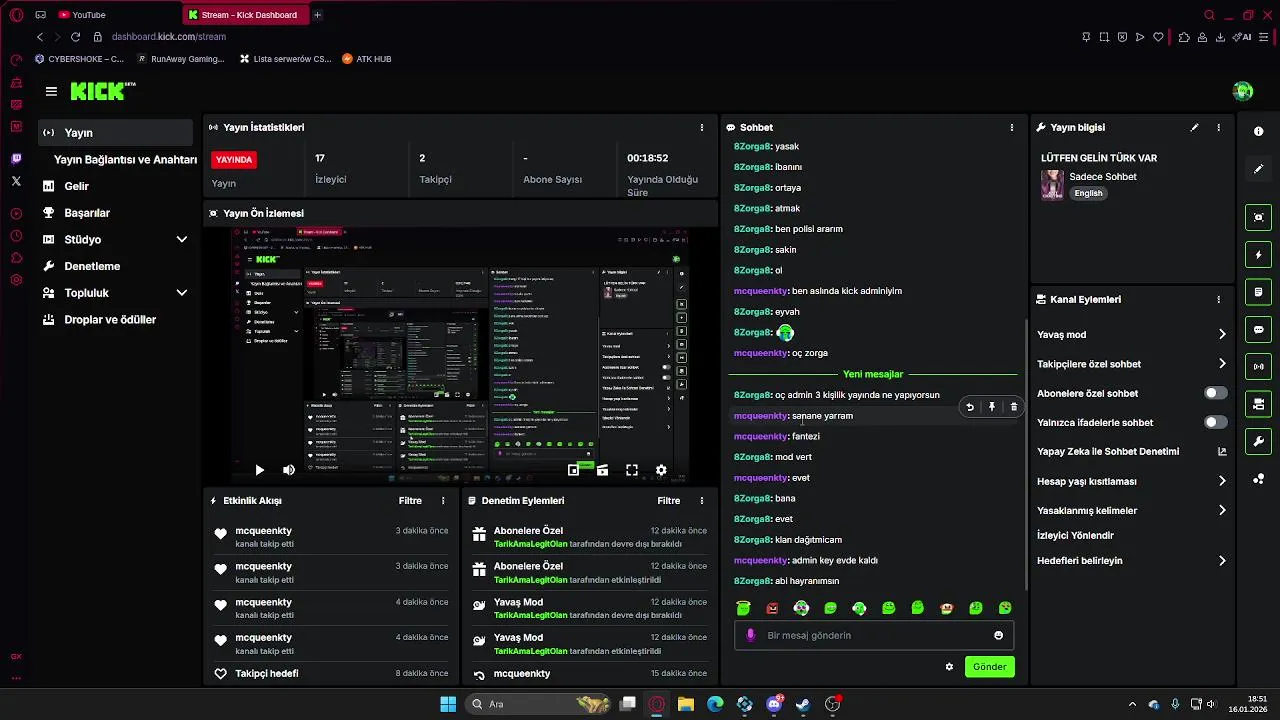The height and width of the screenshot is (720, 1280).
Task: Open Denetim Eylemleri three-dot menu
Action: coord(702,501)
